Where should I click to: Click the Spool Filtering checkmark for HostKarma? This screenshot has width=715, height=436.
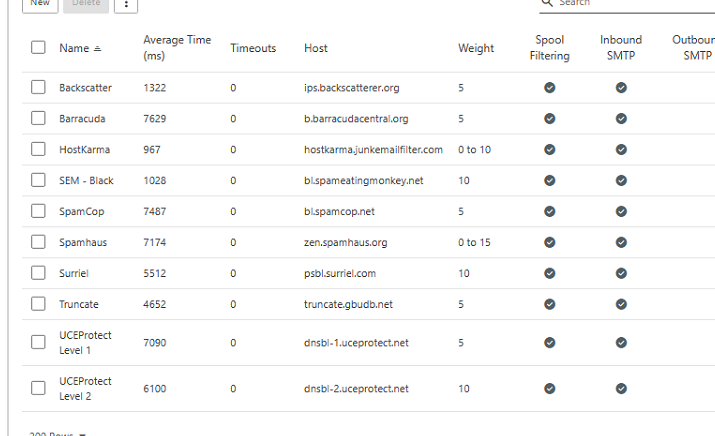(549, 150)
